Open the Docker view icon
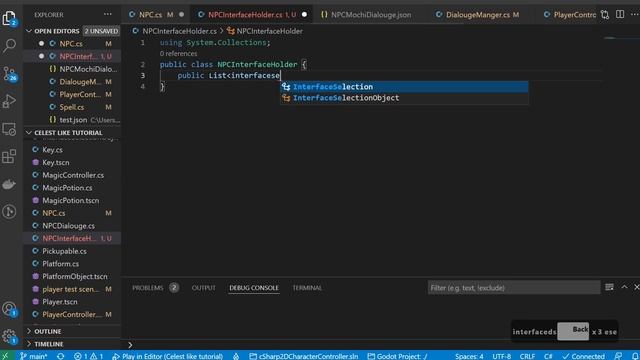The height and width of the screenshot is (360, 640). pyautogui.click(x=9, y=184)
